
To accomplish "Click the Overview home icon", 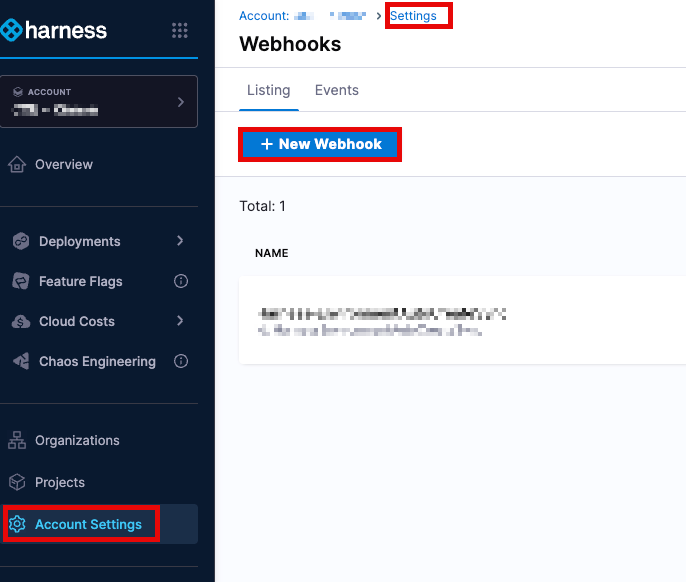I will [16, 164].
